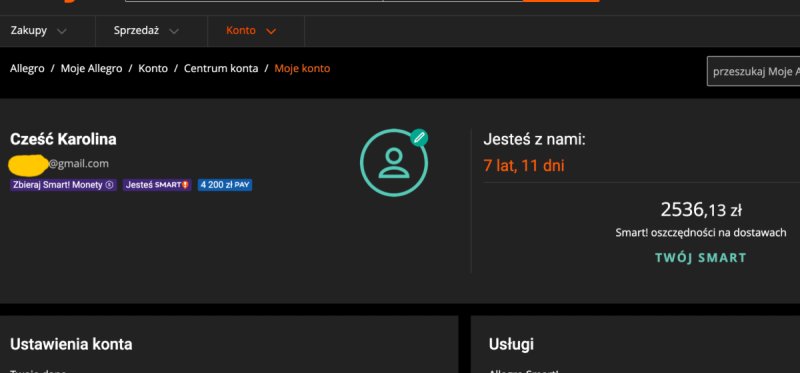This screenshot has height=373, width=800.
Task: Focus the przeszukaj Moje Allegro search field
Action: (754, 71)
